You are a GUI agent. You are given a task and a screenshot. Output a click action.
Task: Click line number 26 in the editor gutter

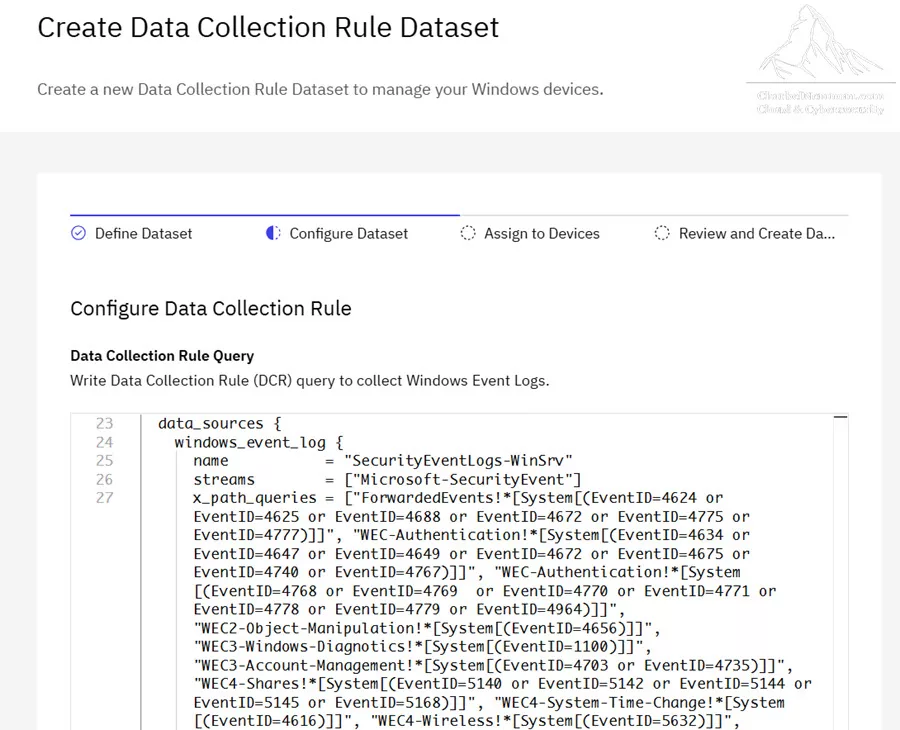[x=104, y=480]
